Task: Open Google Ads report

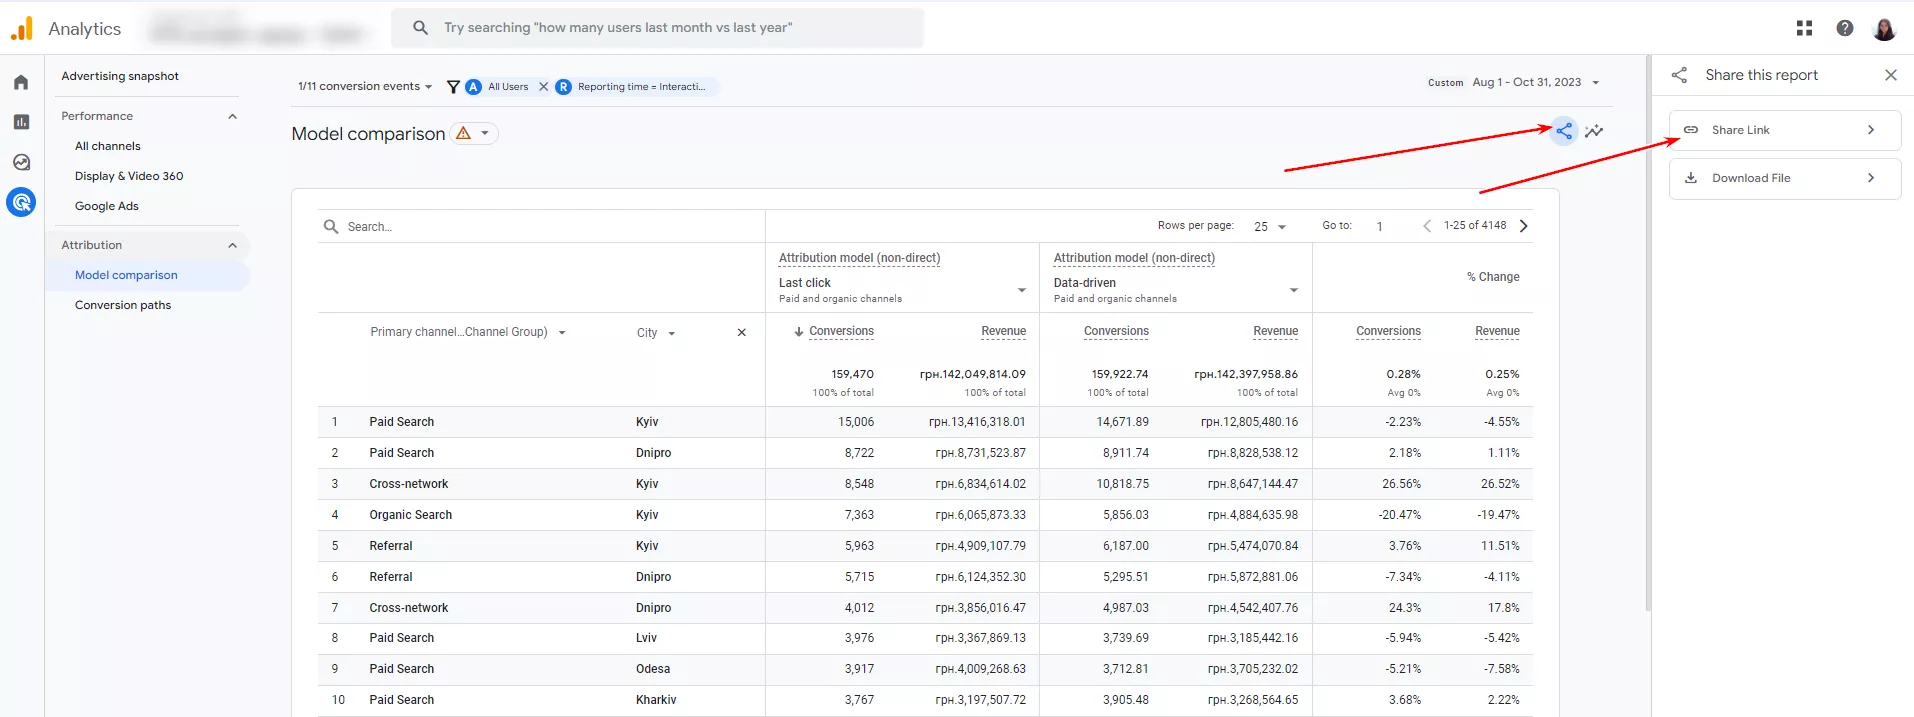Action: coord(107,206)
